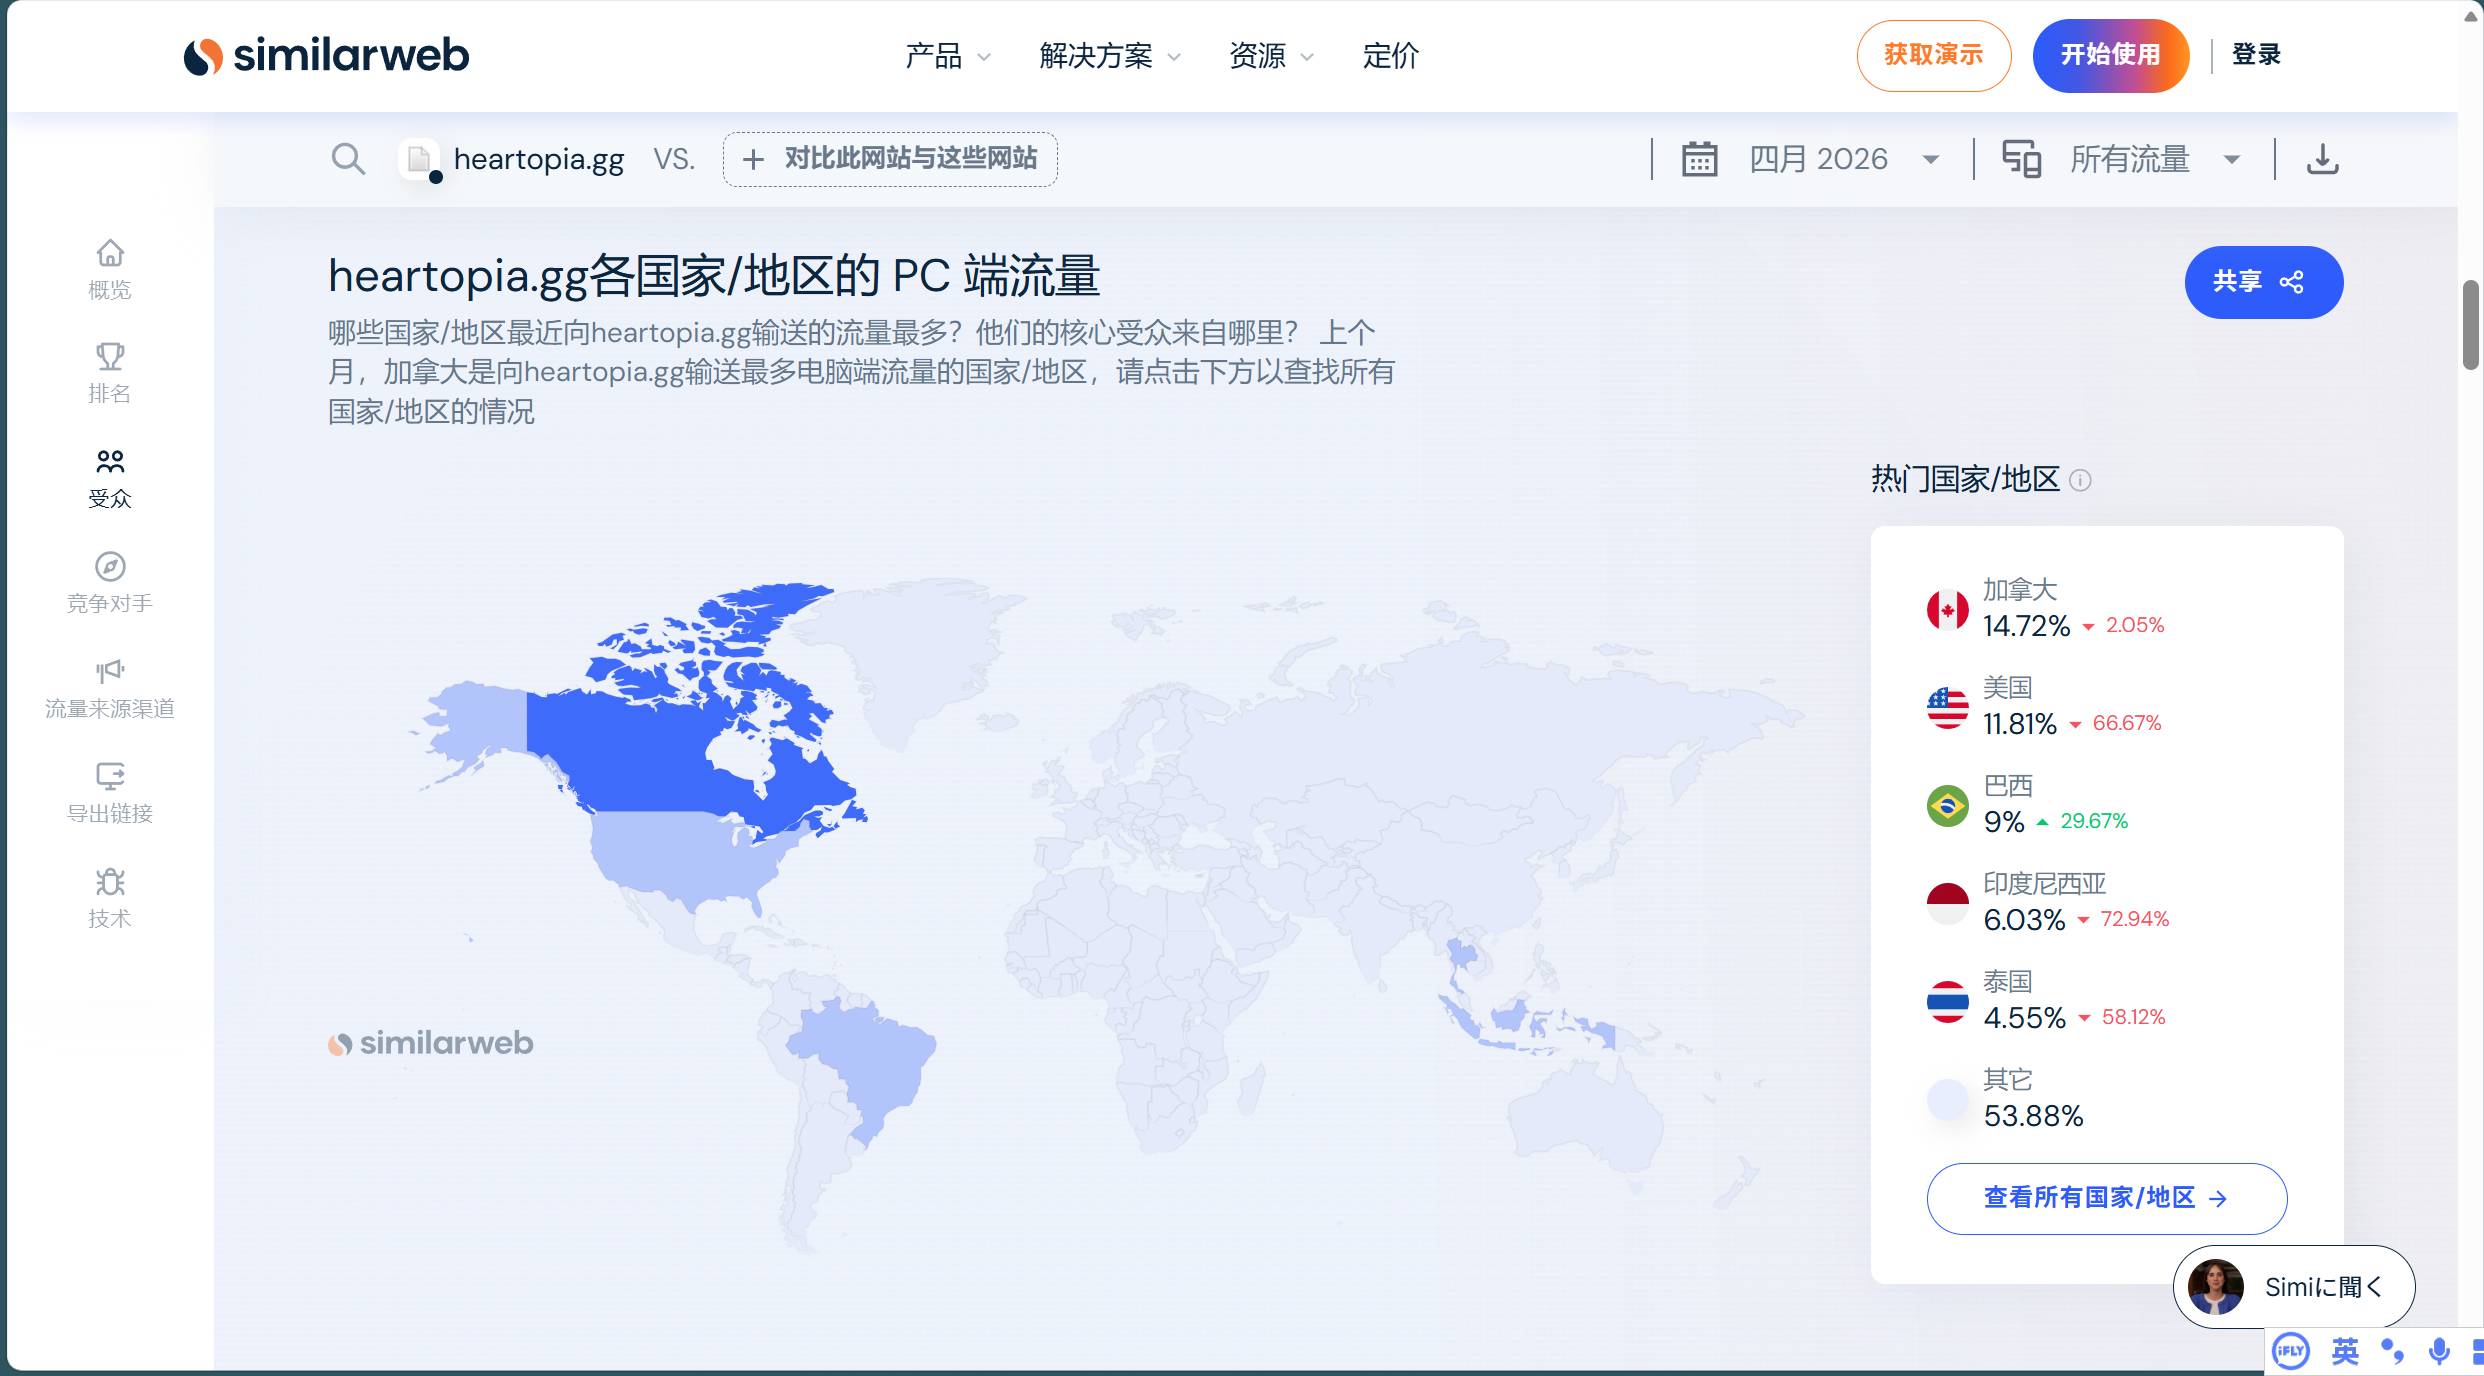Viewport: 2484px width, 1376px height.
Task: Click the 印度尼西亚 6.03% entry
Action: [x=2048, y=903]
